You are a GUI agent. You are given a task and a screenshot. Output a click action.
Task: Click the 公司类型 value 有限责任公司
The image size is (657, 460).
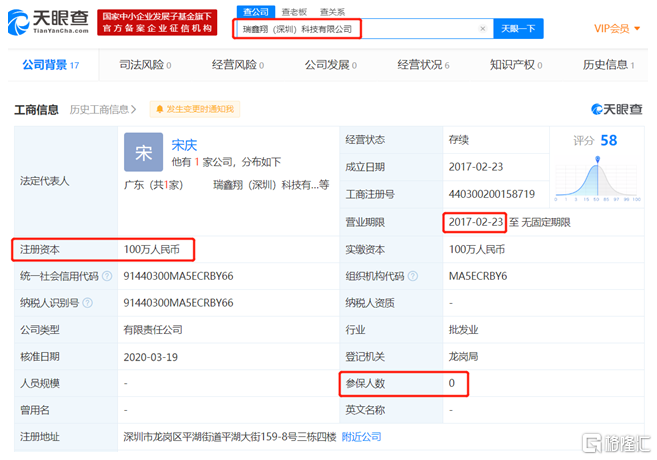[153, 330]
